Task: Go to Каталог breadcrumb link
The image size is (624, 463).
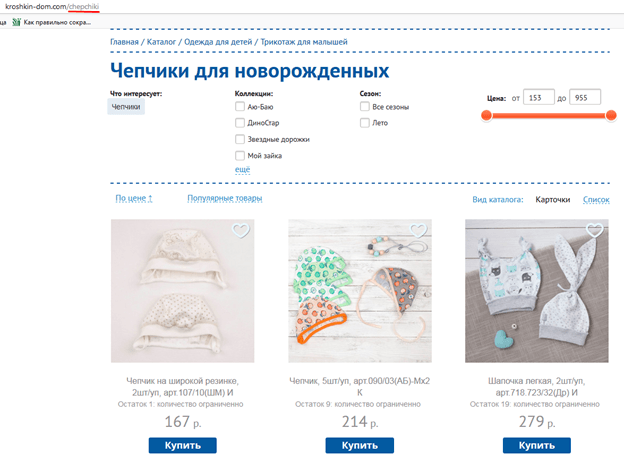Action: (161, 42)
